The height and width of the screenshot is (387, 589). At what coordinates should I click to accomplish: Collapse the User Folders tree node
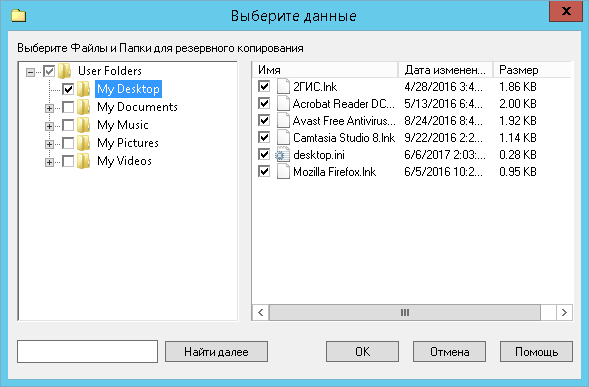[30, 72]
